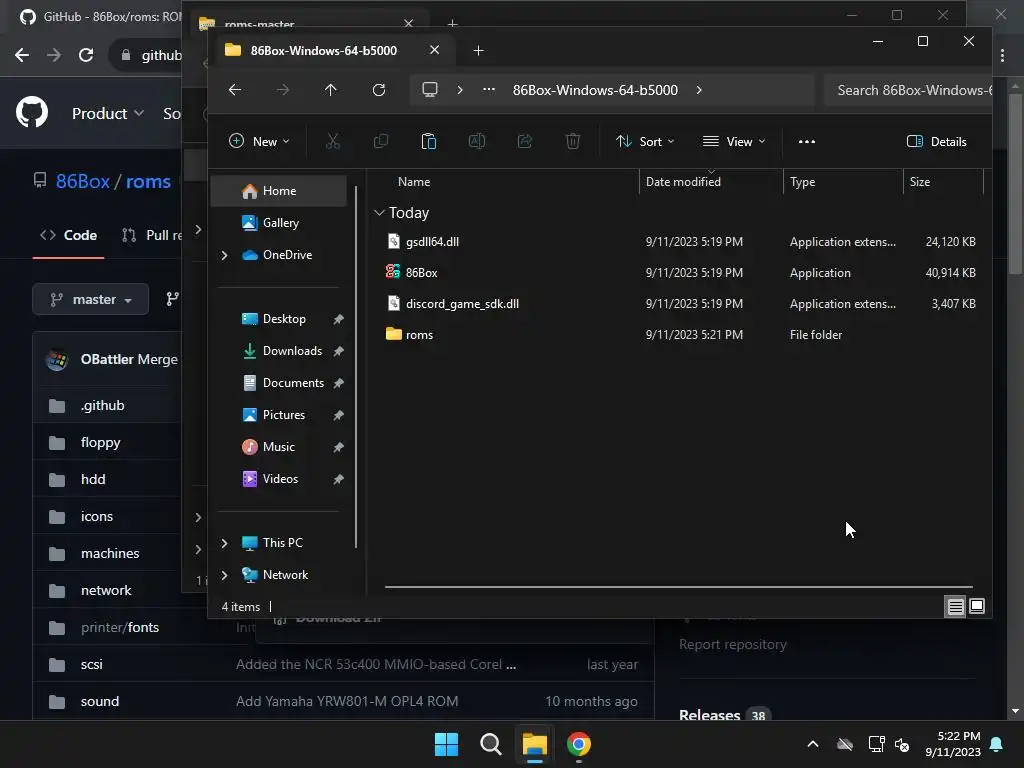Open Videos quick access folder
The height and width of the screenshot is (768, 1024).
[x=279, y=479]
